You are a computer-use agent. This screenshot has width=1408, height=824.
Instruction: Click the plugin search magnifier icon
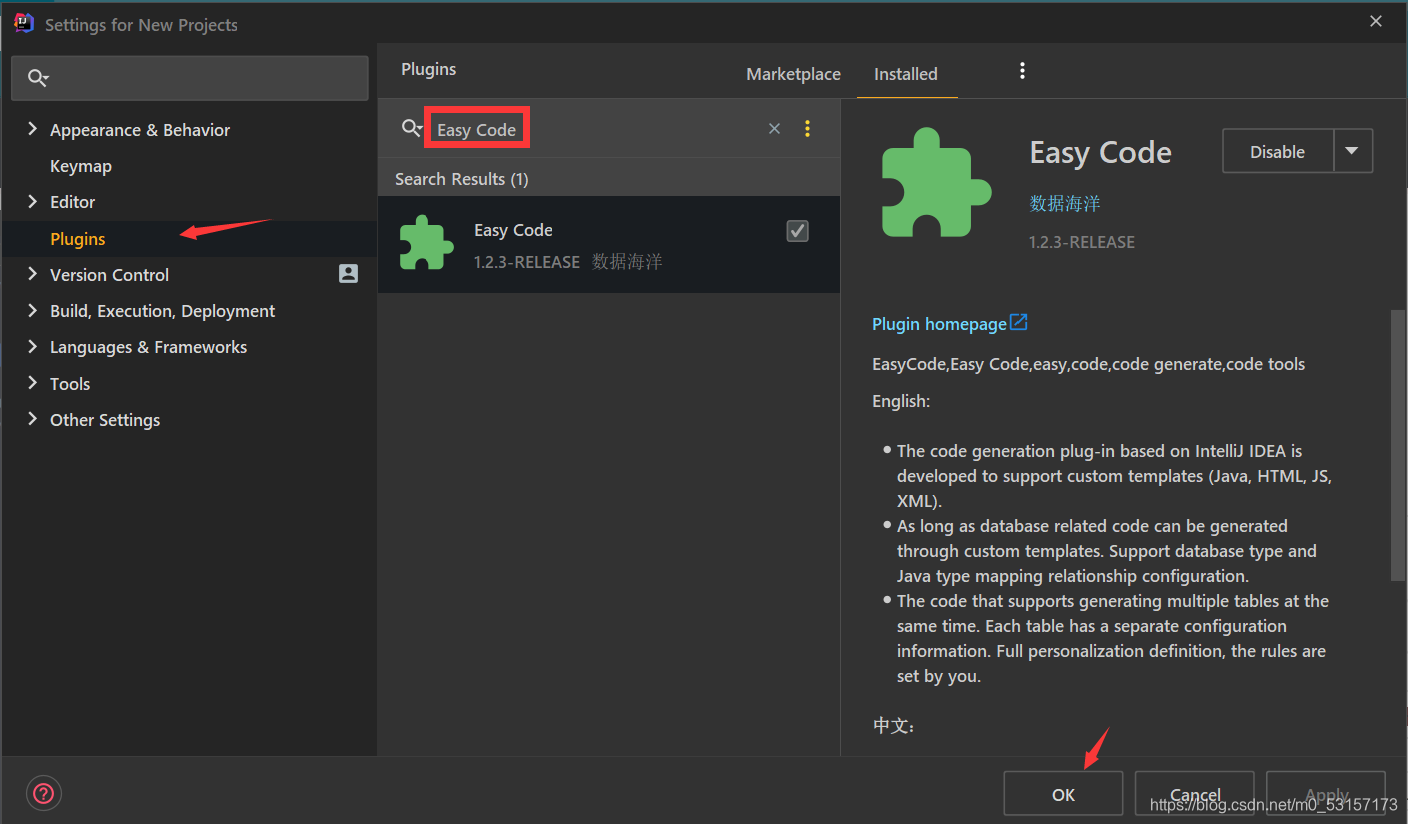click(x=411, y=128)
